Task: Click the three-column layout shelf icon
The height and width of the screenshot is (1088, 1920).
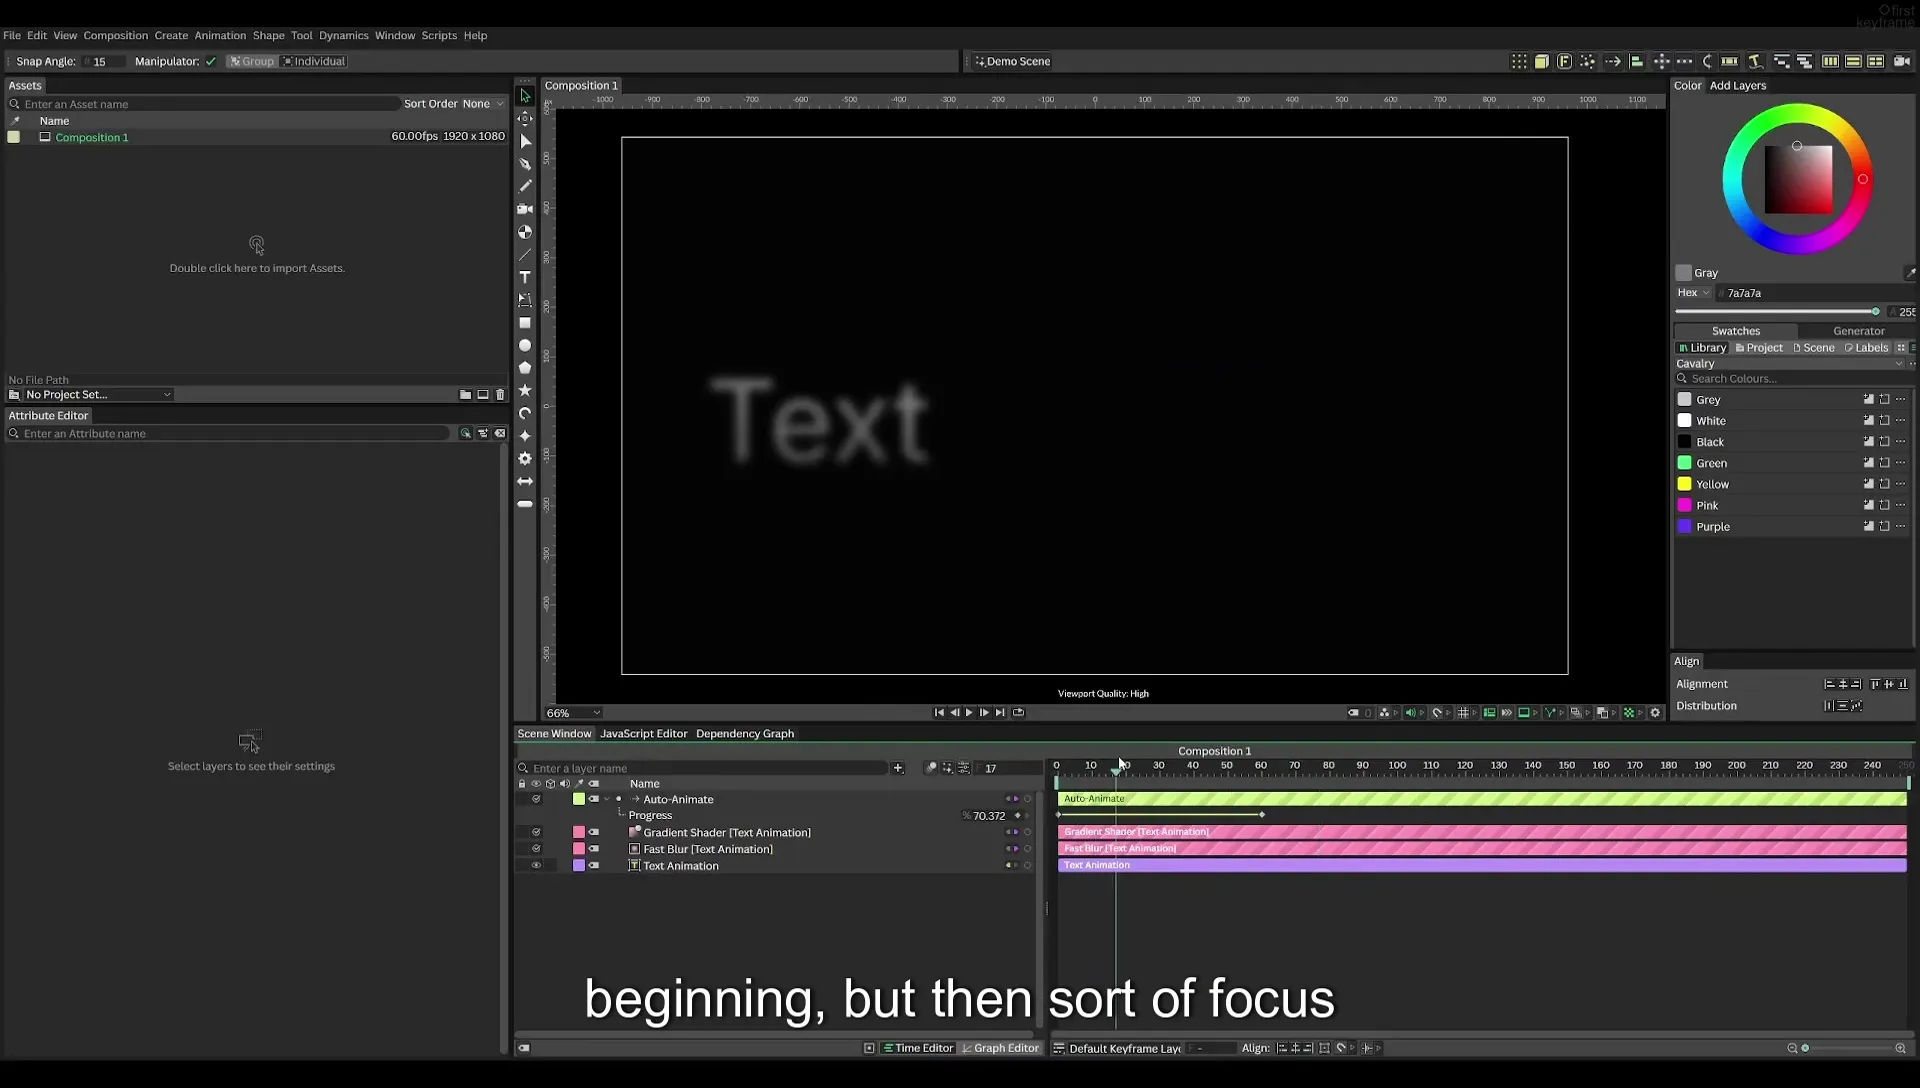Action: pos(1830,61)
